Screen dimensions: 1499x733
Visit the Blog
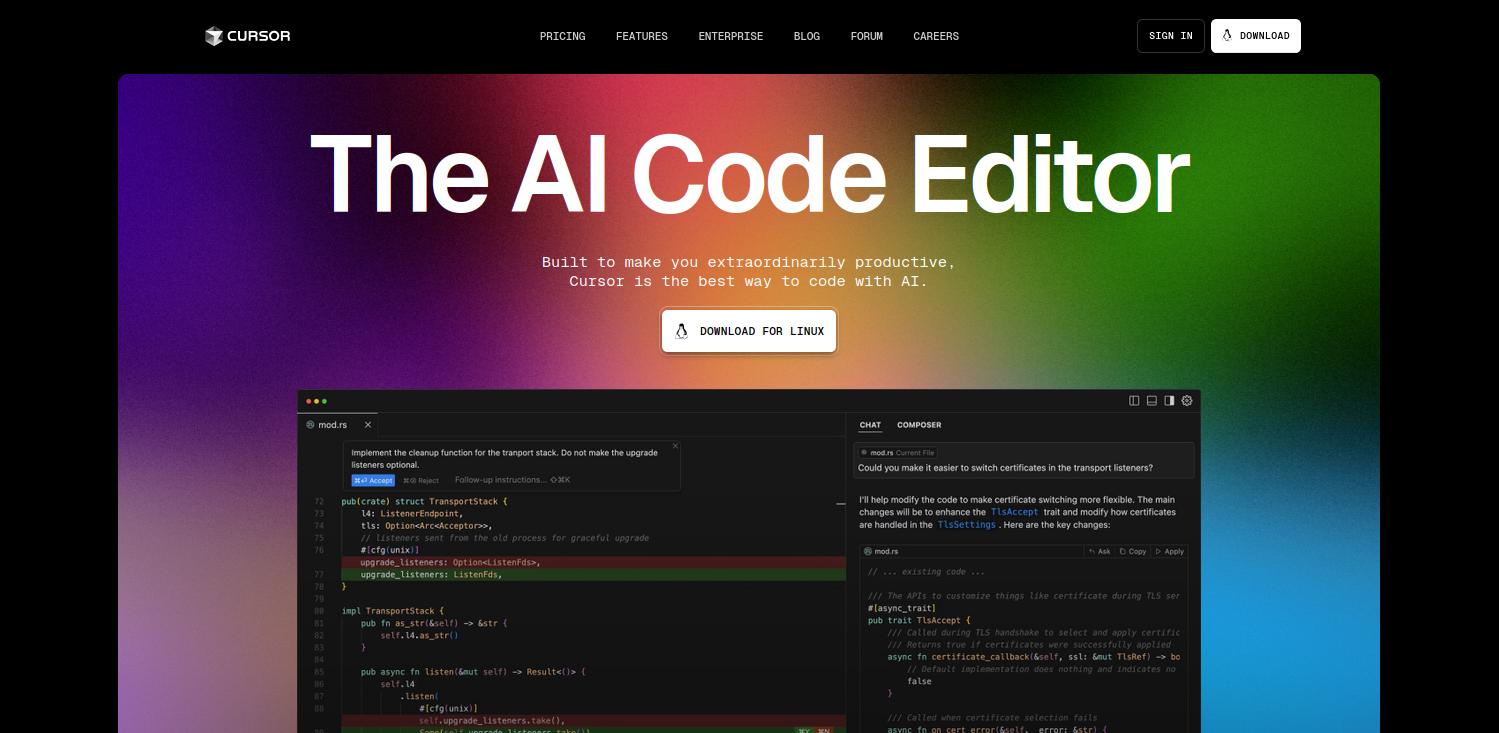[807, 36]
